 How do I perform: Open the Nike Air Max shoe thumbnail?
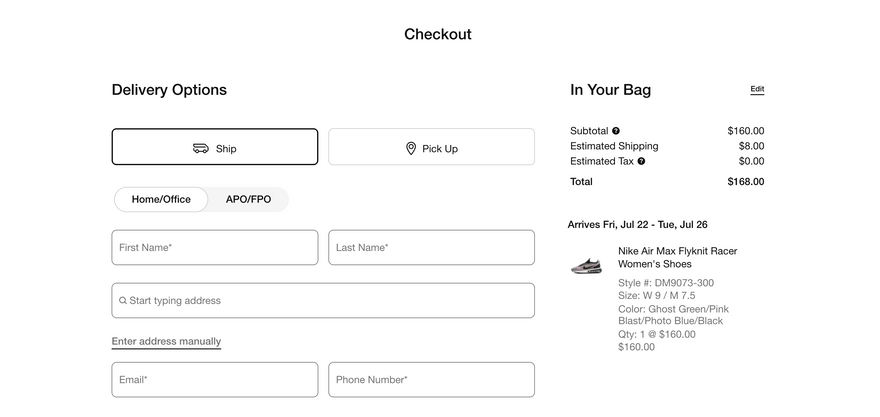[586, 266]
